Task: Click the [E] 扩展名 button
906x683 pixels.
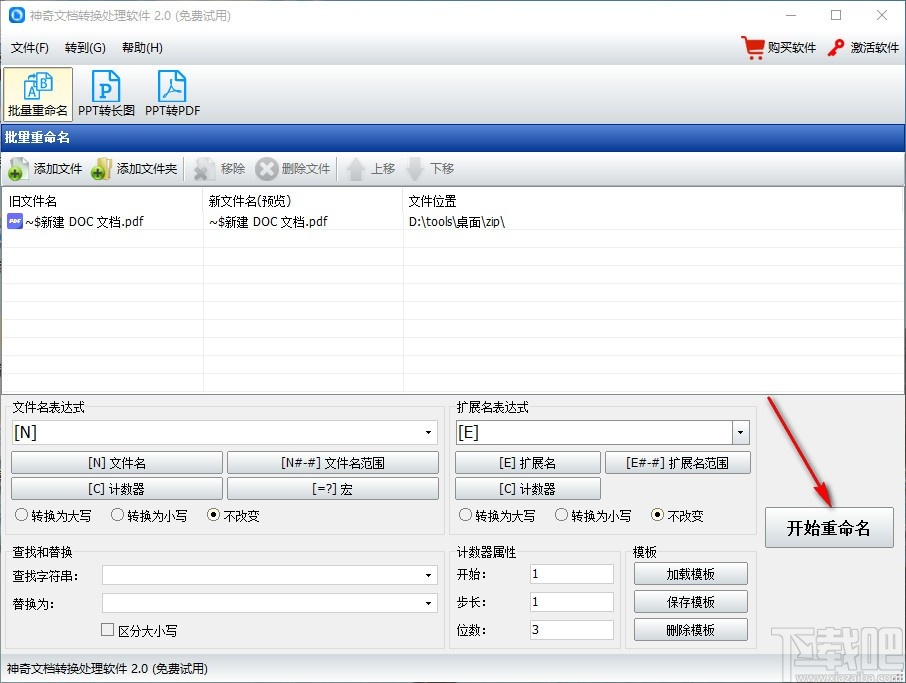Action: (x=528, y=463)
